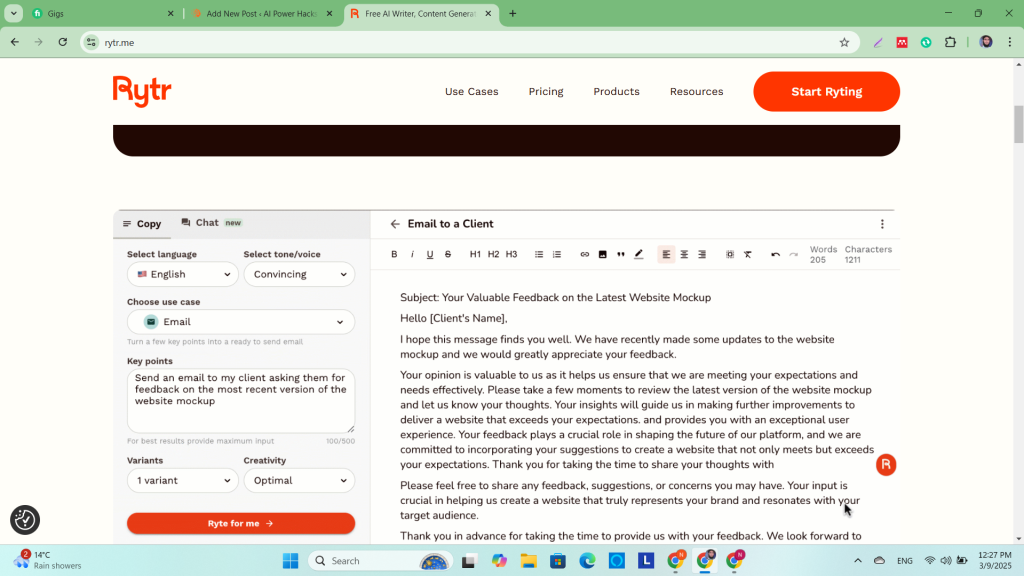Expand the Convincing tone dropdown
Viewport: 1024px width, 576px height.
tap(299, 274)
